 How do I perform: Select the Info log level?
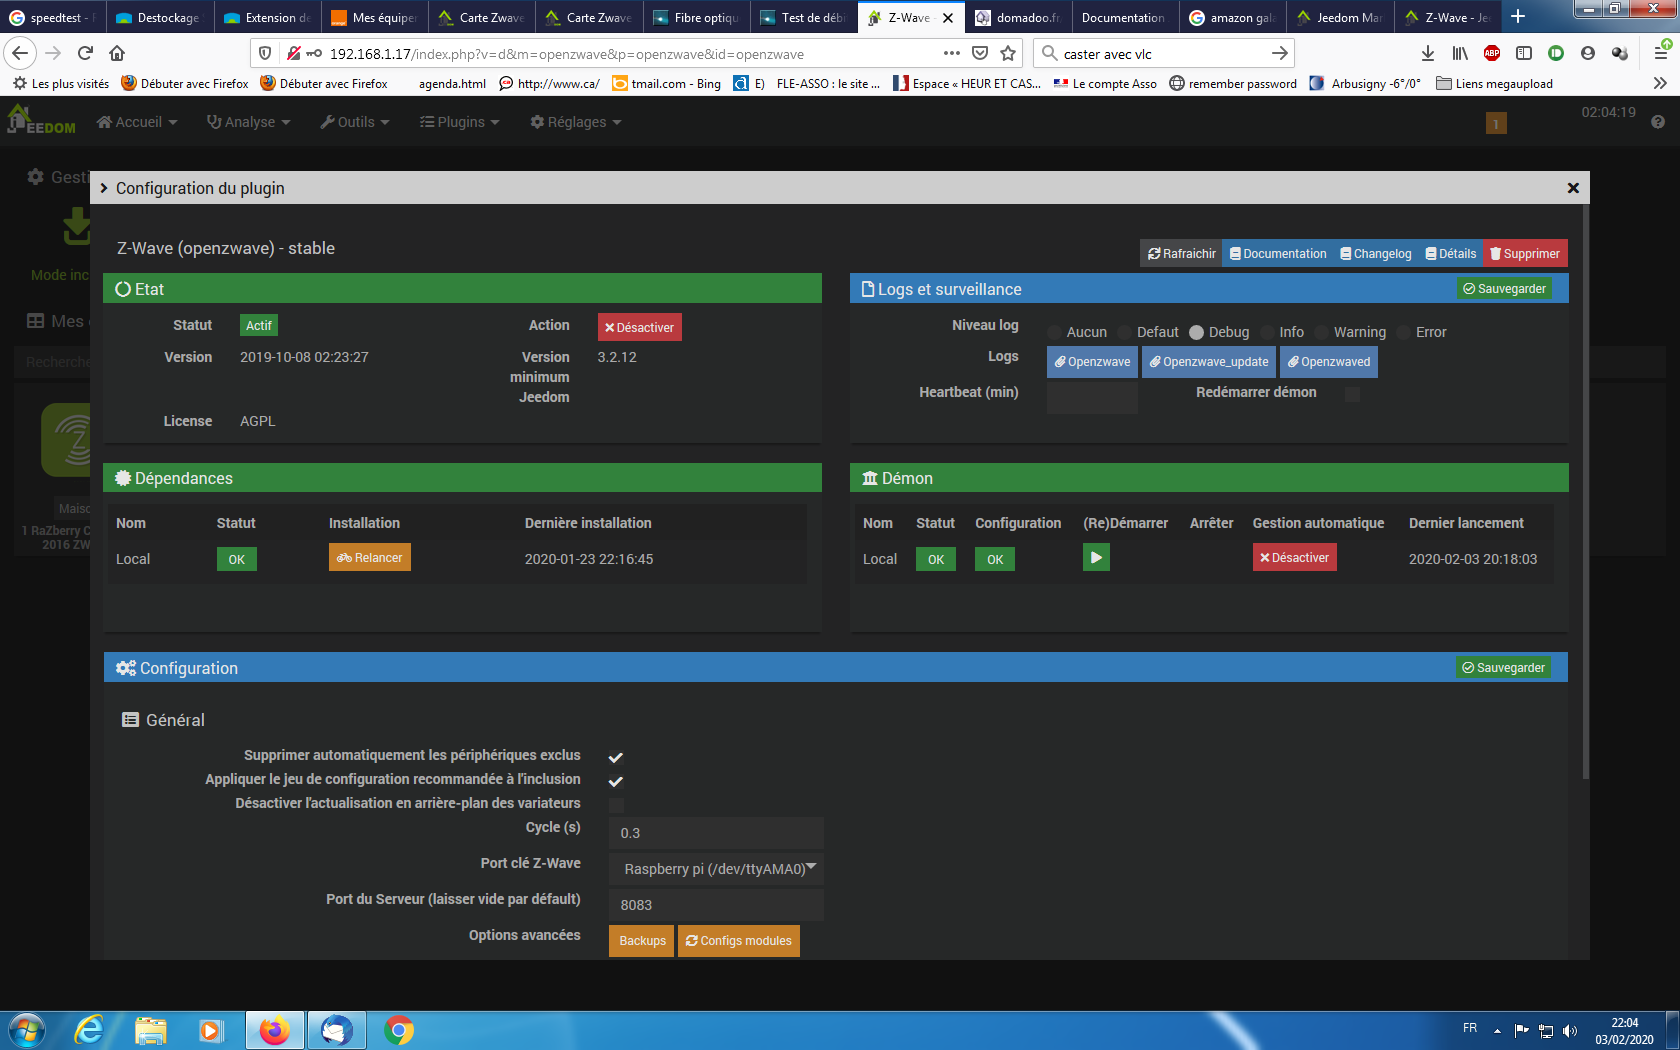click(x=1267, y=332)
